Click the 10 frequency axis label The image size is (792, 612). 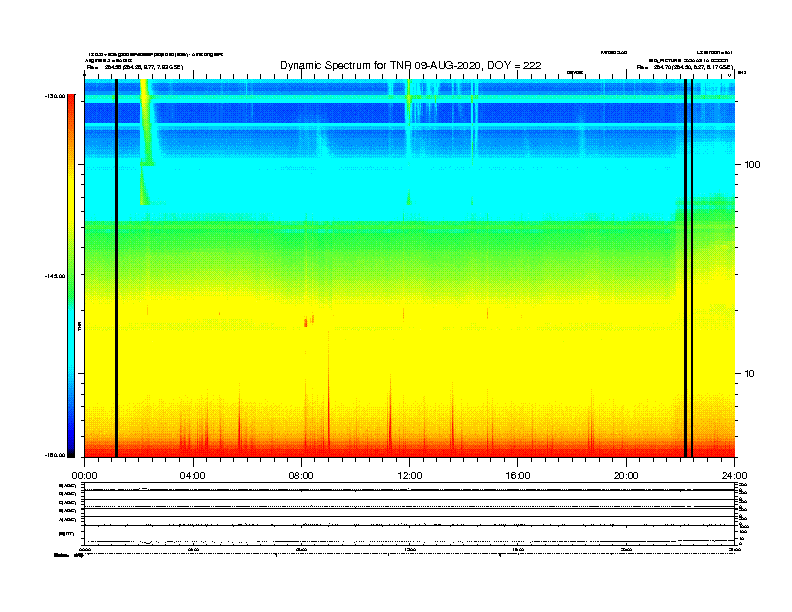pos(750,374)
